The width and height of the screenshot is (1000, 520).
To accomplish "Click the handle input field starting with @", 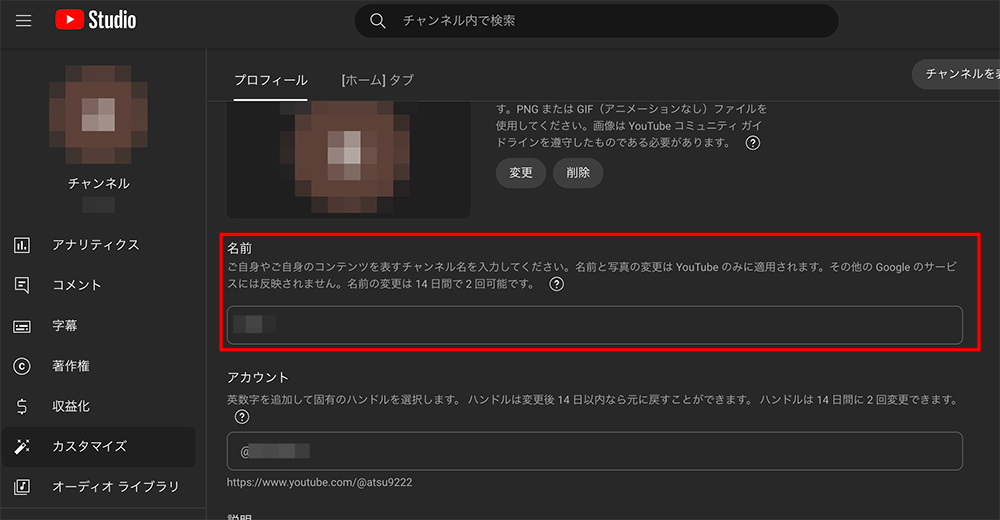I will [594, 451].
